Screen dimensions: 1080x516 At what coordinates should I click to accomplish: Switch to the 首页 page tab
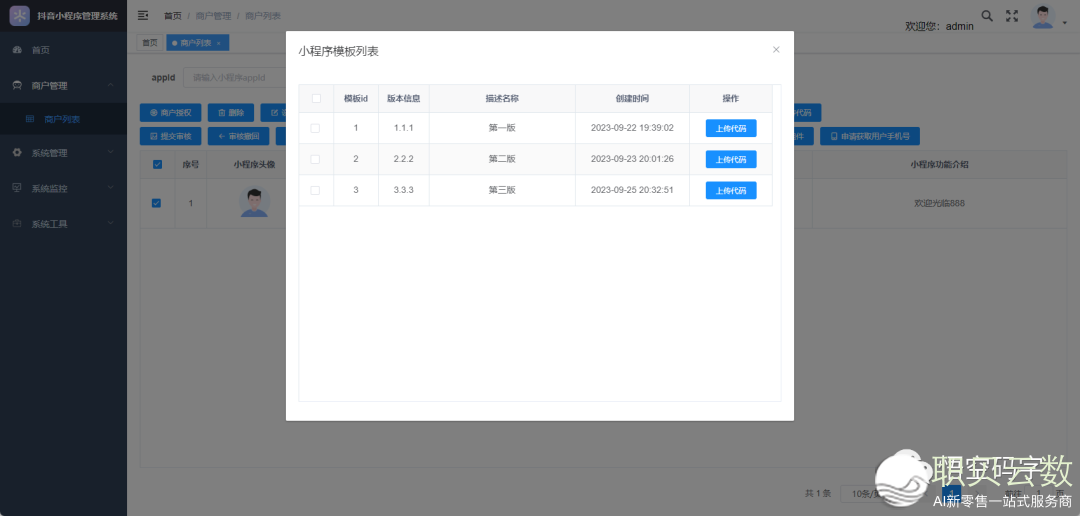(x=149, y=43)
